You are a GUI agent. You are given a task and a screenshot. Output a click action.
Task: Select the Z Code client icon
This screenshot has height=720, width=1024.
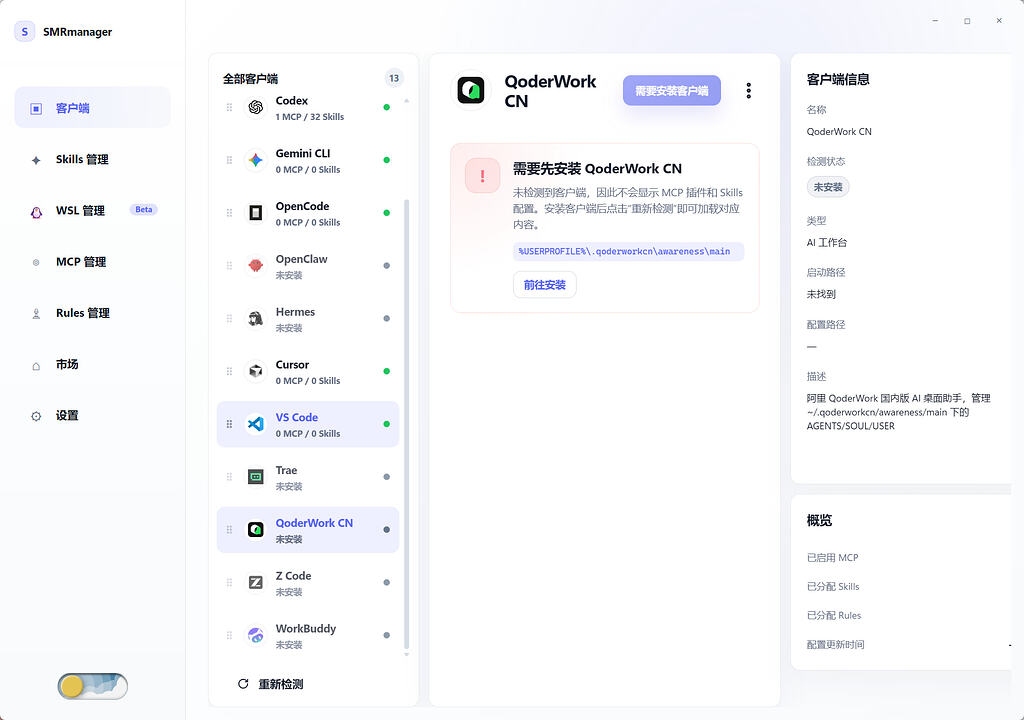255,583
